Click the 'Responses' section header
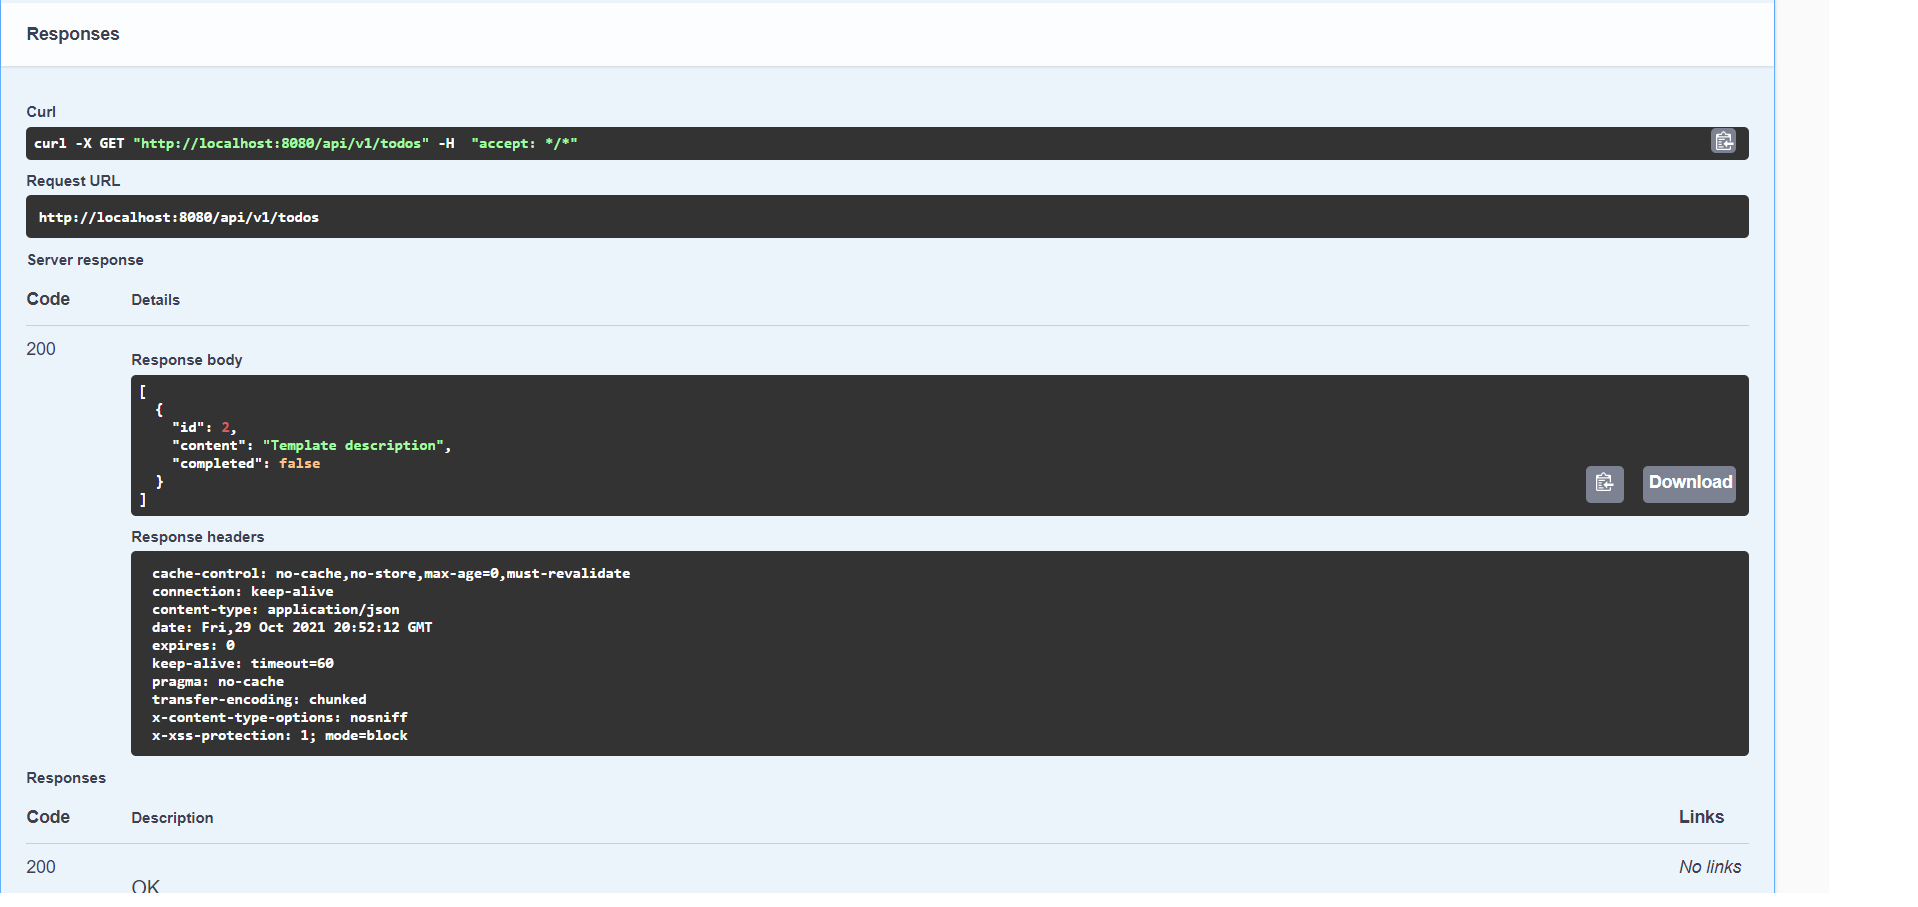The image size is (1918, 907). pyautogui.click(x=73, y=33)
